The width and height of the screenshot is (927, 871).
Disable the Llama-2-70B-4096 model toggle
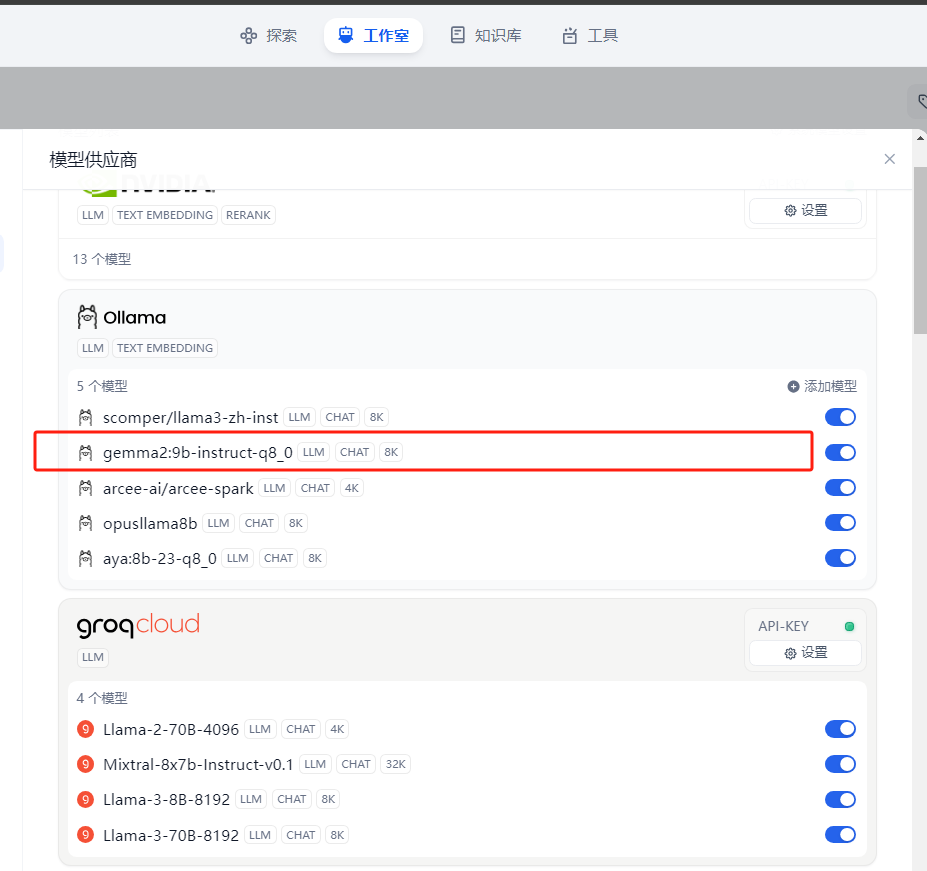[x=840, y=729]
